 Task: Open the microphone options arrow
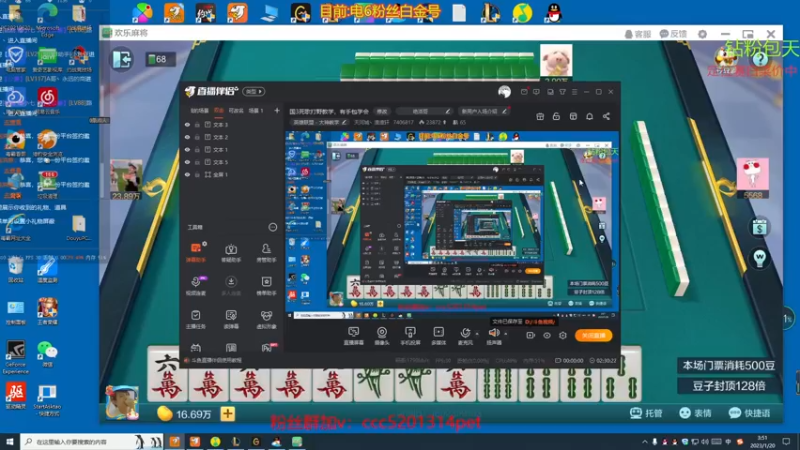pos(477,334)
